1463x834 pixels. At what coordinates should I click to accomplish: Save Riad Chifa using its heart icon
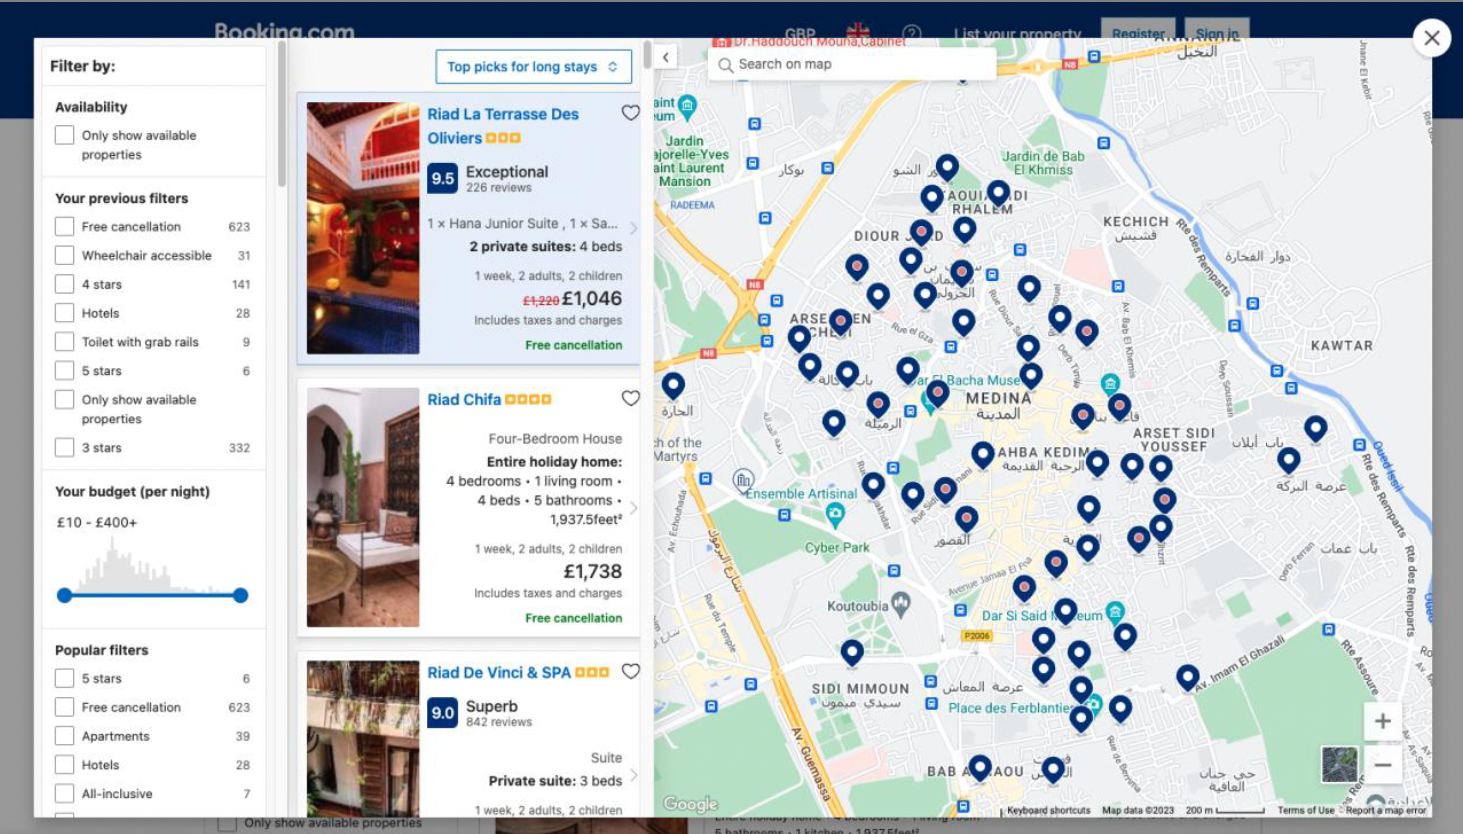click(630, 398)
